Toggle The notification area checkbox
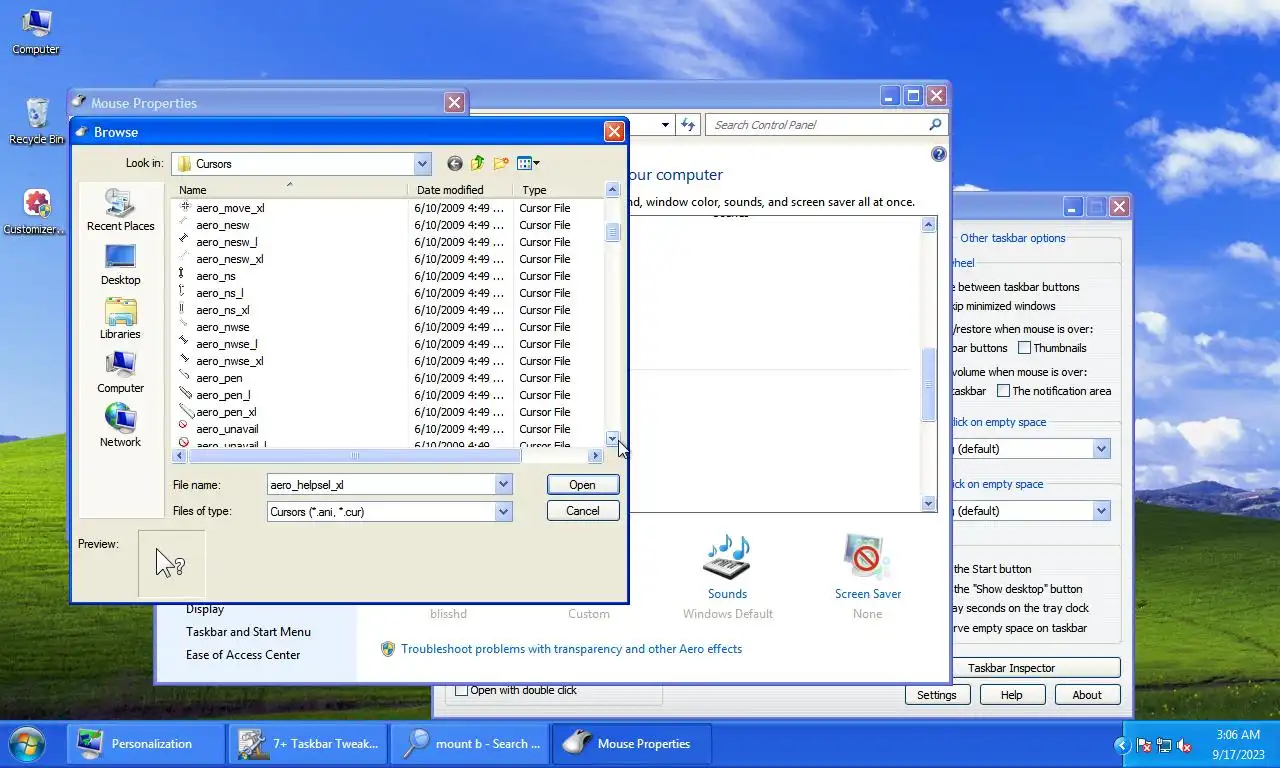This screenshot has height=768, width=1280. pos(1003,391)
